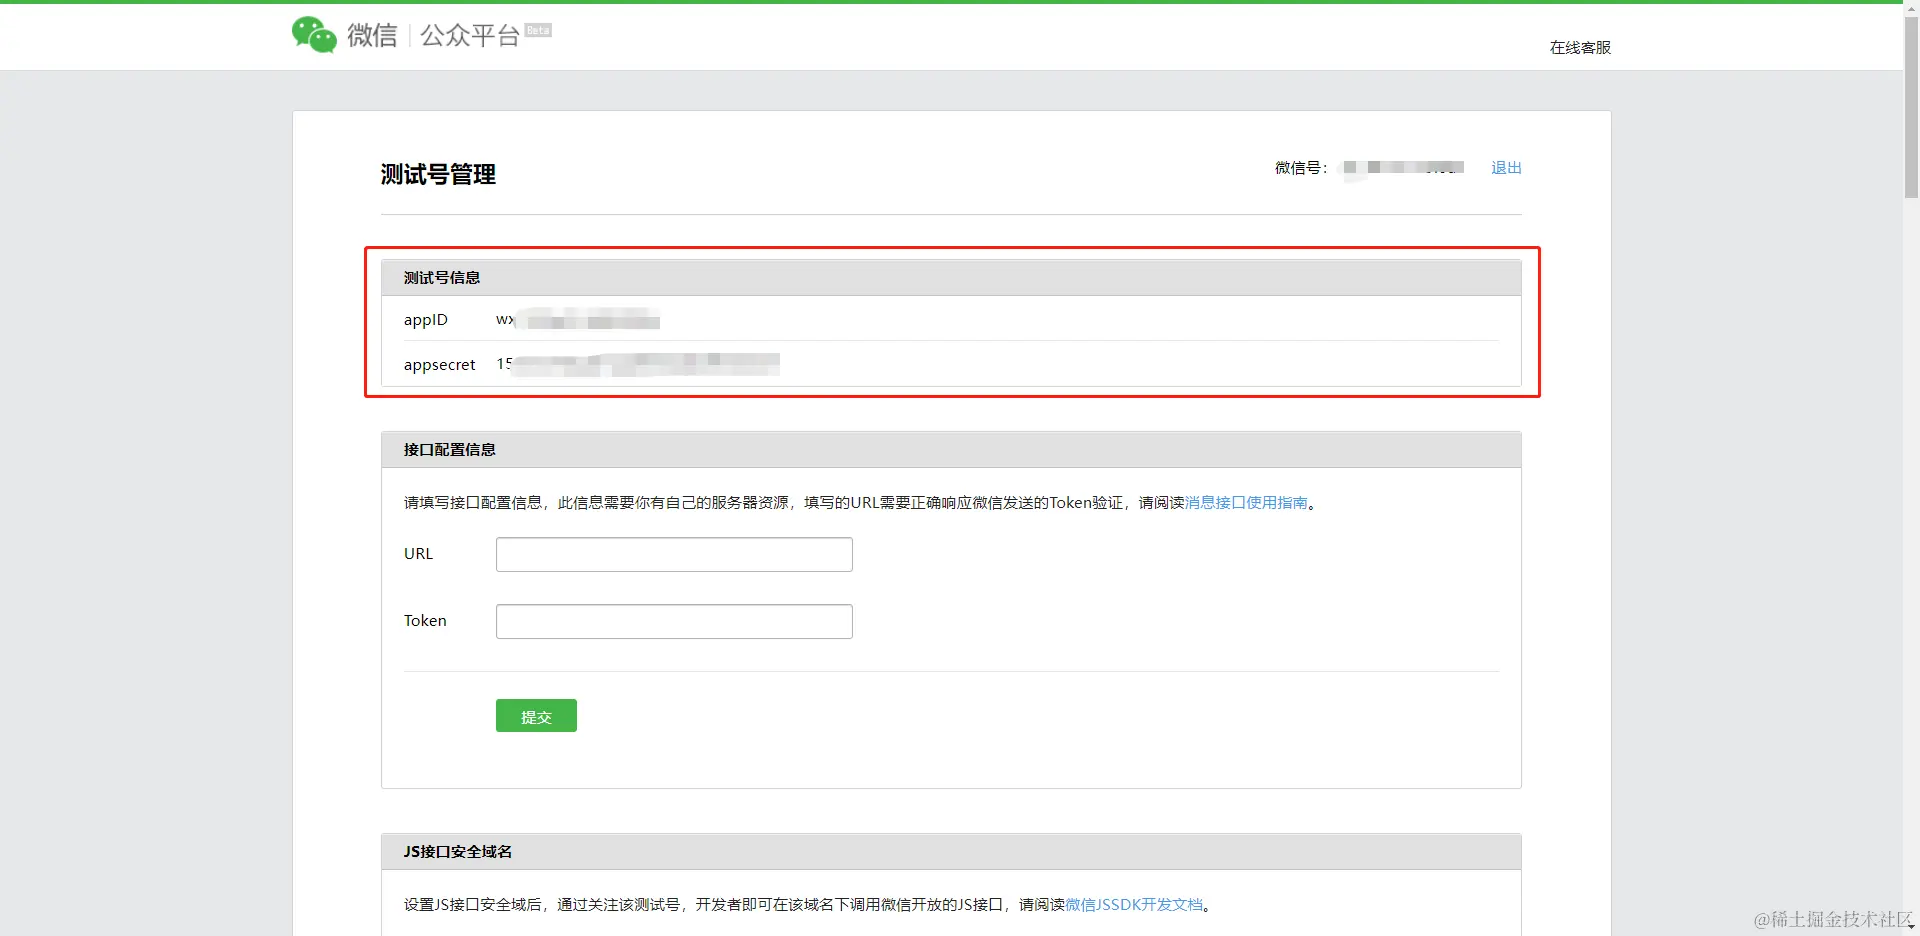The height and width of the screenshot is (936, 1920).
Task: Open the 在线客服 link
Action: coord(1580,47)
